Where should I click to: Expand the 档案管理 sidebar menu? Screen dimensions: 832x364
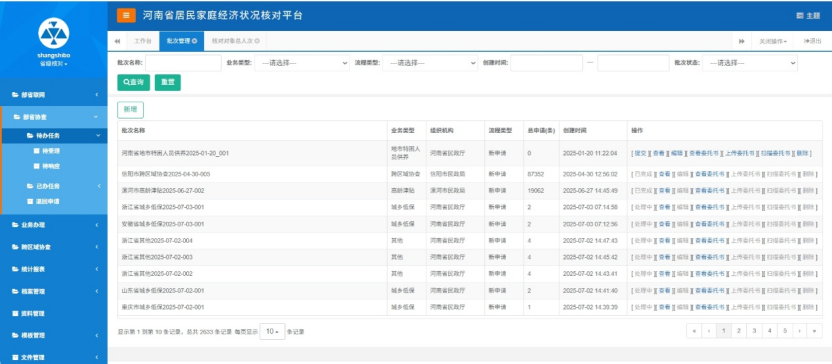click(54, 291)
